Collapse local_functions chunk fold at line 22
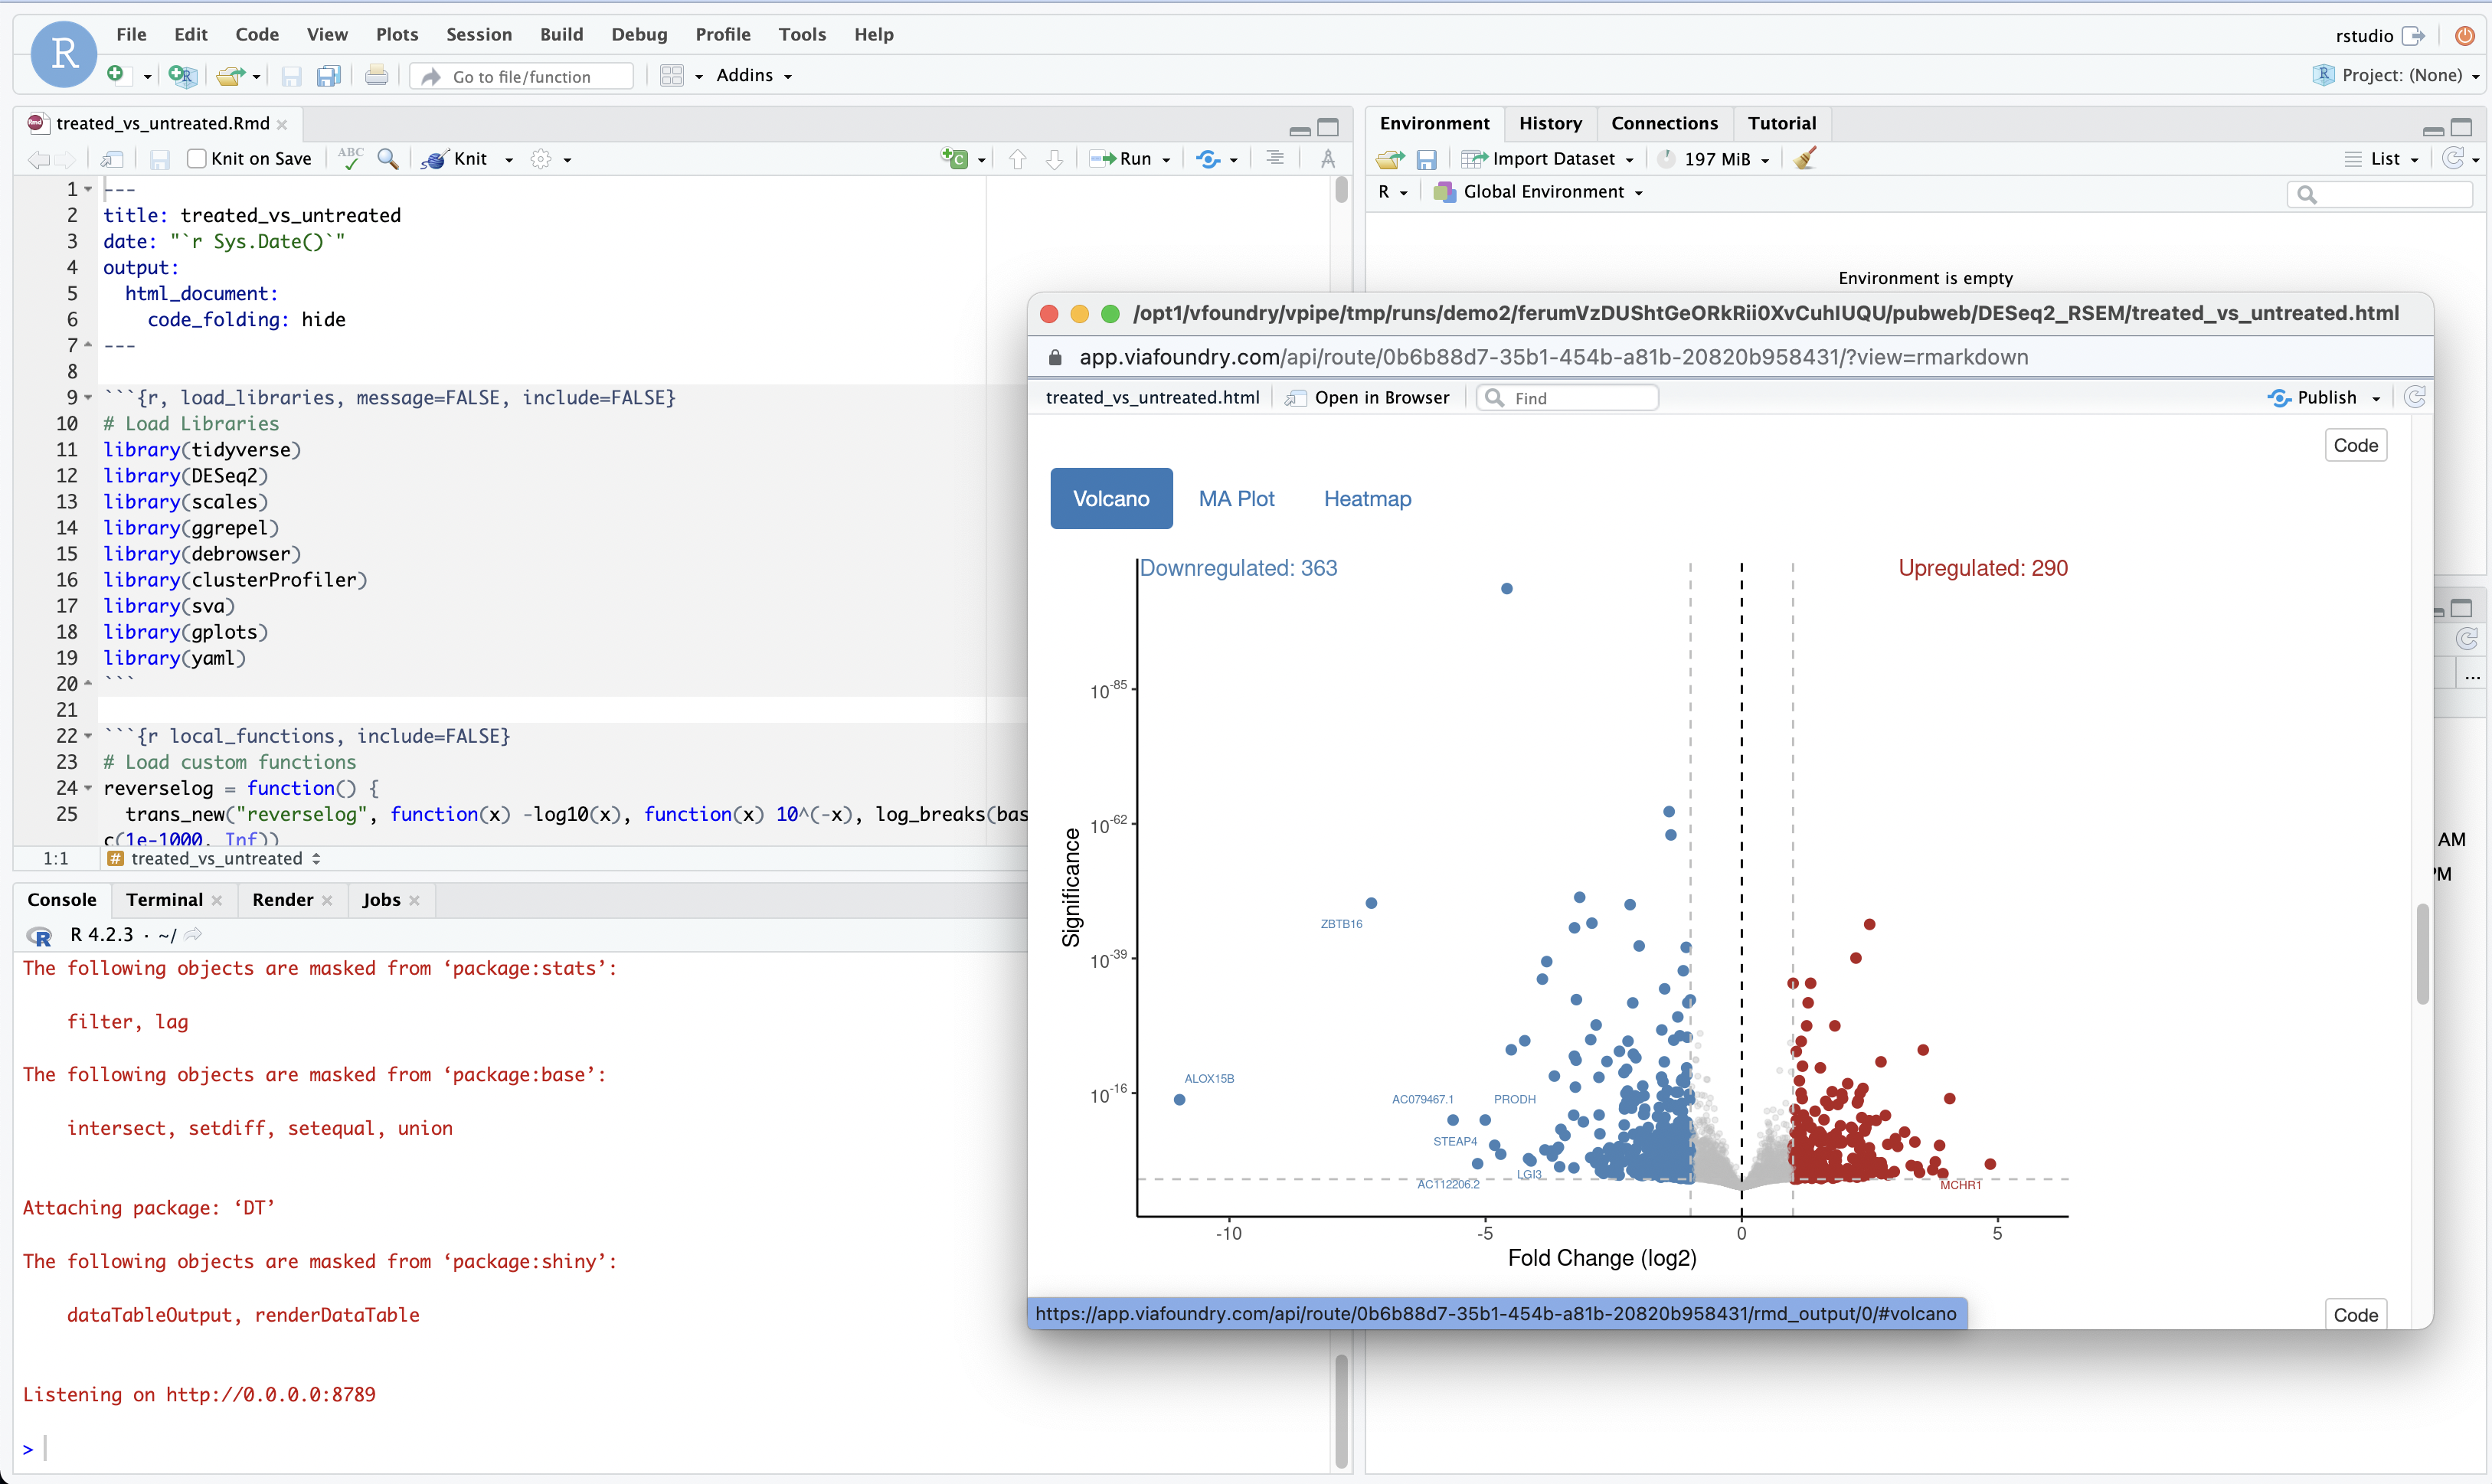 (88, 736)
